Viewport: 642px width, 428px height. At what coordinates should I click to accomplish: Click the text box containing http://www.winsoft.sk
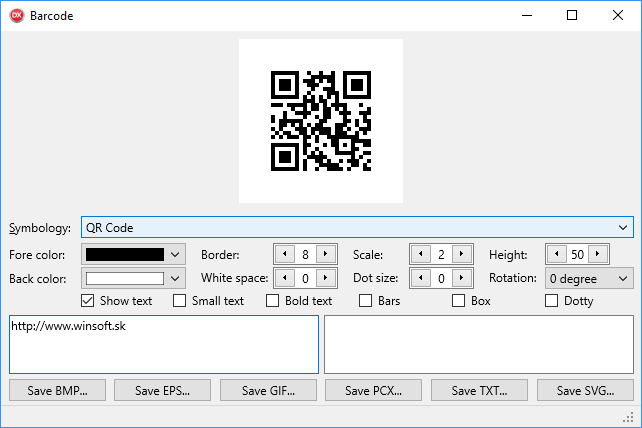pos(164,344)
